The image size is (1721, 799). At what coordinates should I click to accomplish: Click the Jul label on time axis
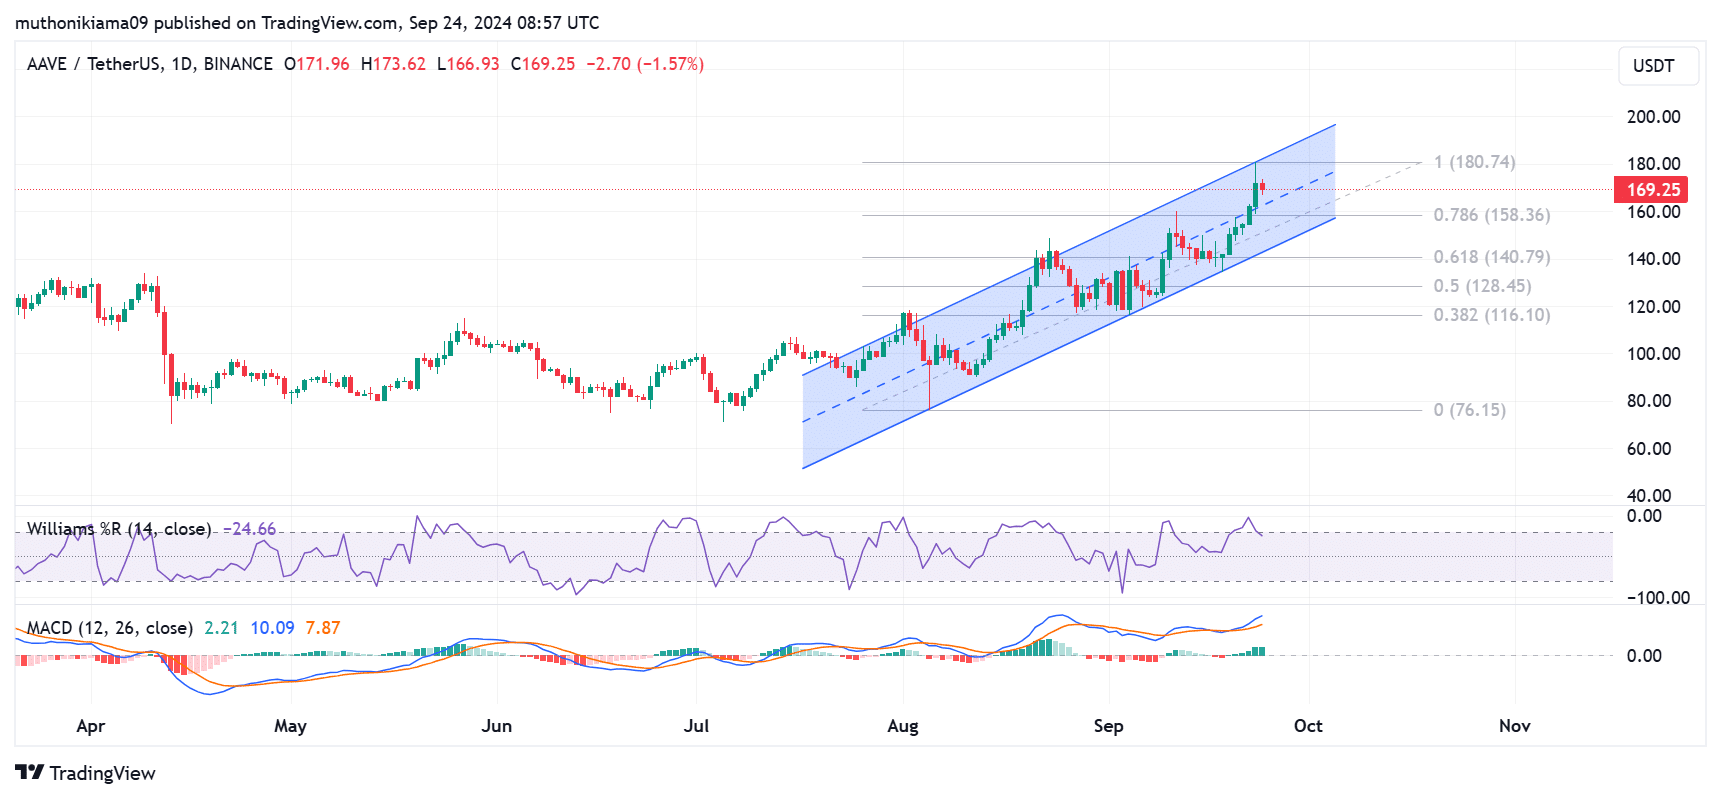point(696,726)
